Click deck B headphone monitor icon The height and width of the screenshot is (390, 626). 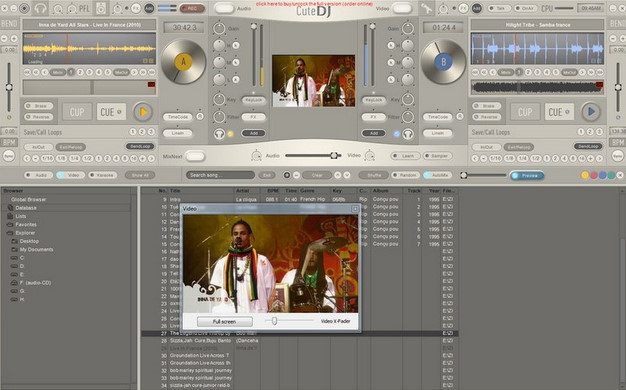(408, 134)
